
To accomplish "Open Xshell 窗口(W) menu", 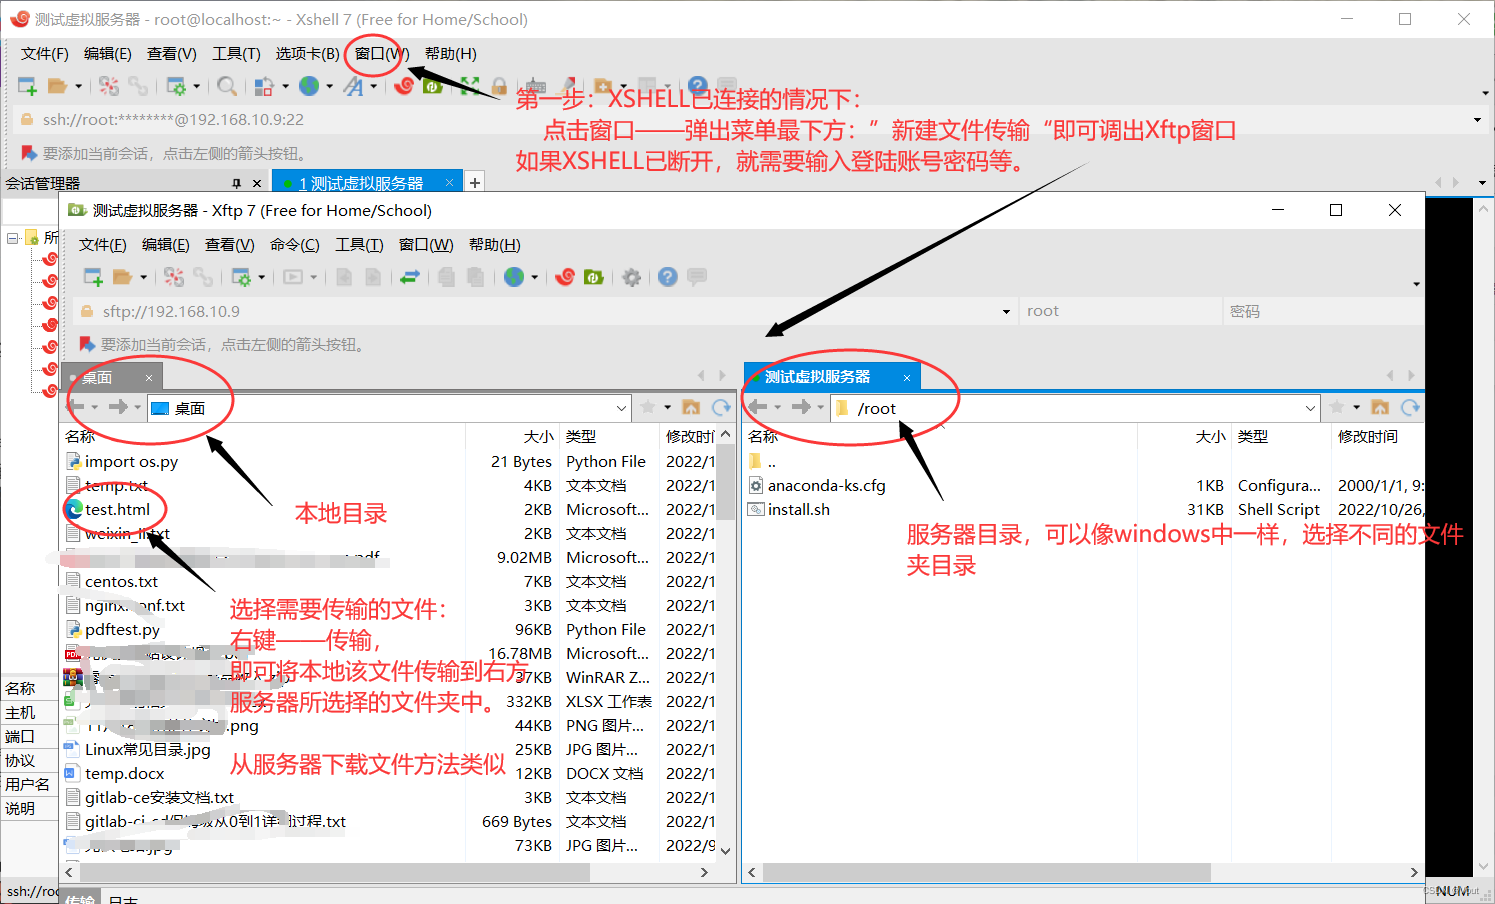I will click(x=382, y=54).
